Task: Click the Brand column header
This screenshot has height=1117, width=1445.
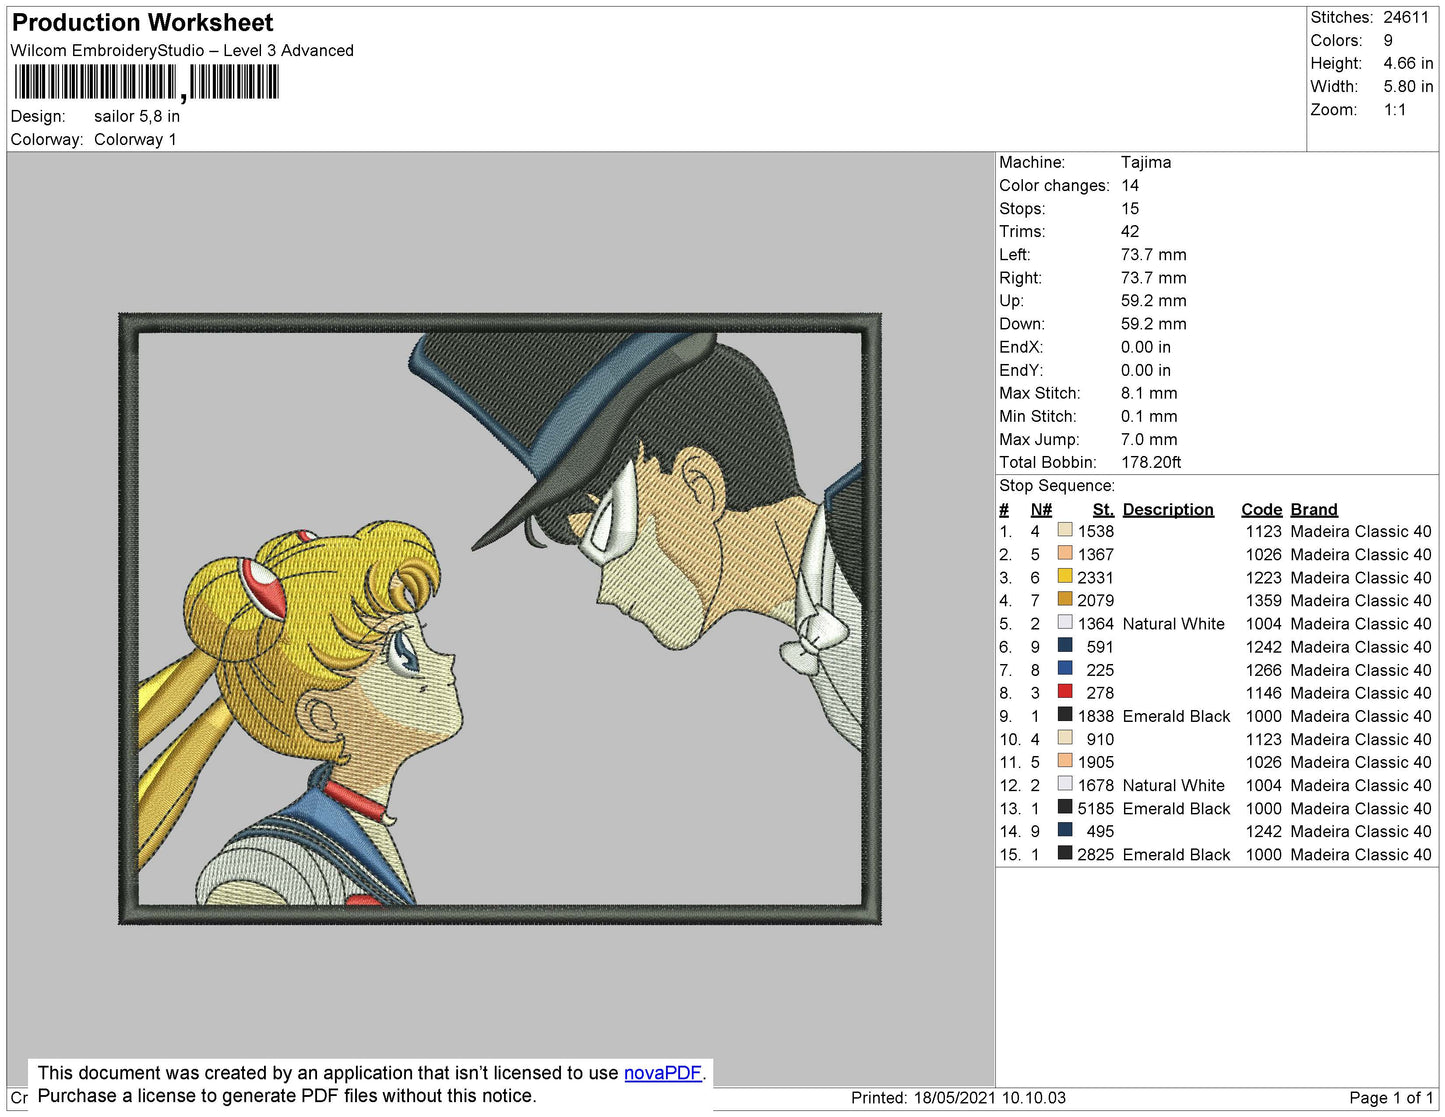Action: pyautogui.click(x=1314, y=510)
